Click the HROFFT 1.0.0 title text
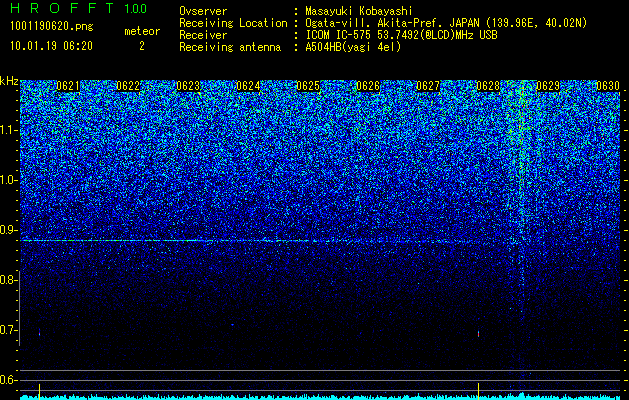The image size is (629, 400). click(x=79, y=8)
